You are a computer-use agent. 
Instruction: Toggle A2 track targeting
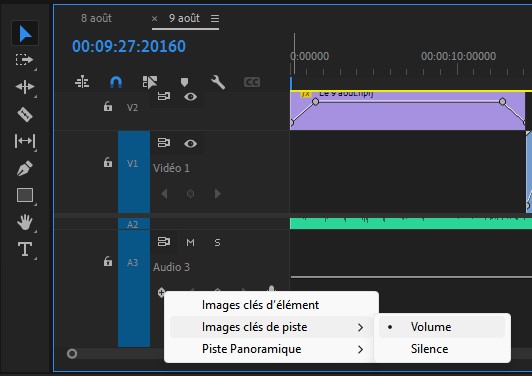[x=134, y=224]
